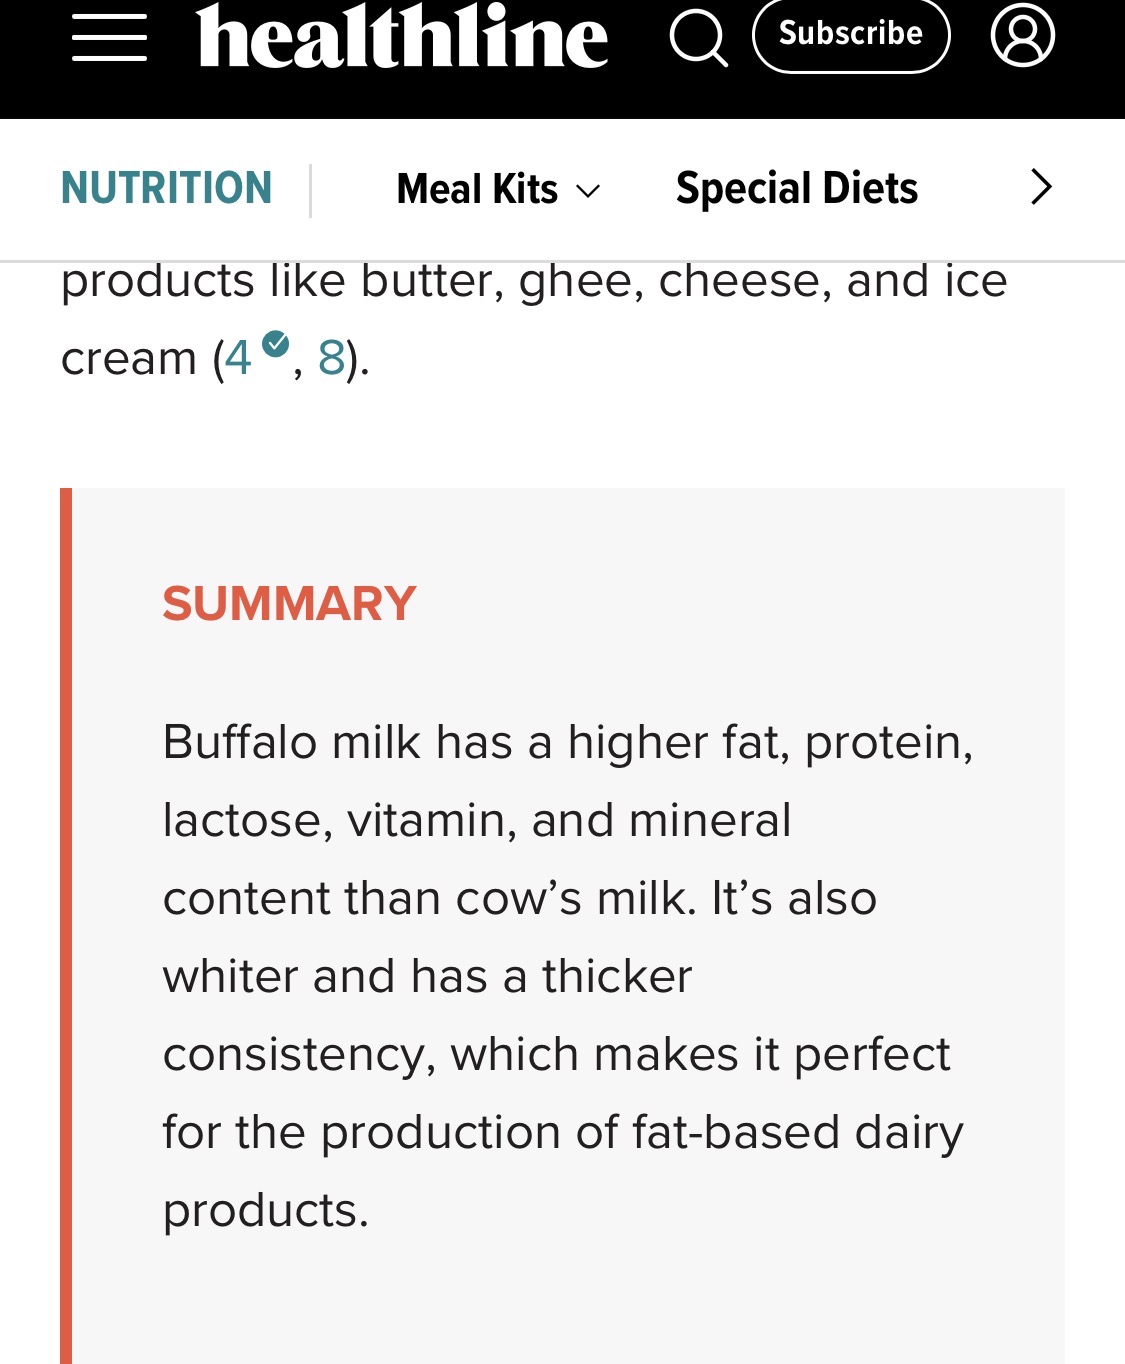The height and width of the screenshot is (1364, 1125).
Task: Go to the NUTRITION section
Action: click(x=166, y=188)
